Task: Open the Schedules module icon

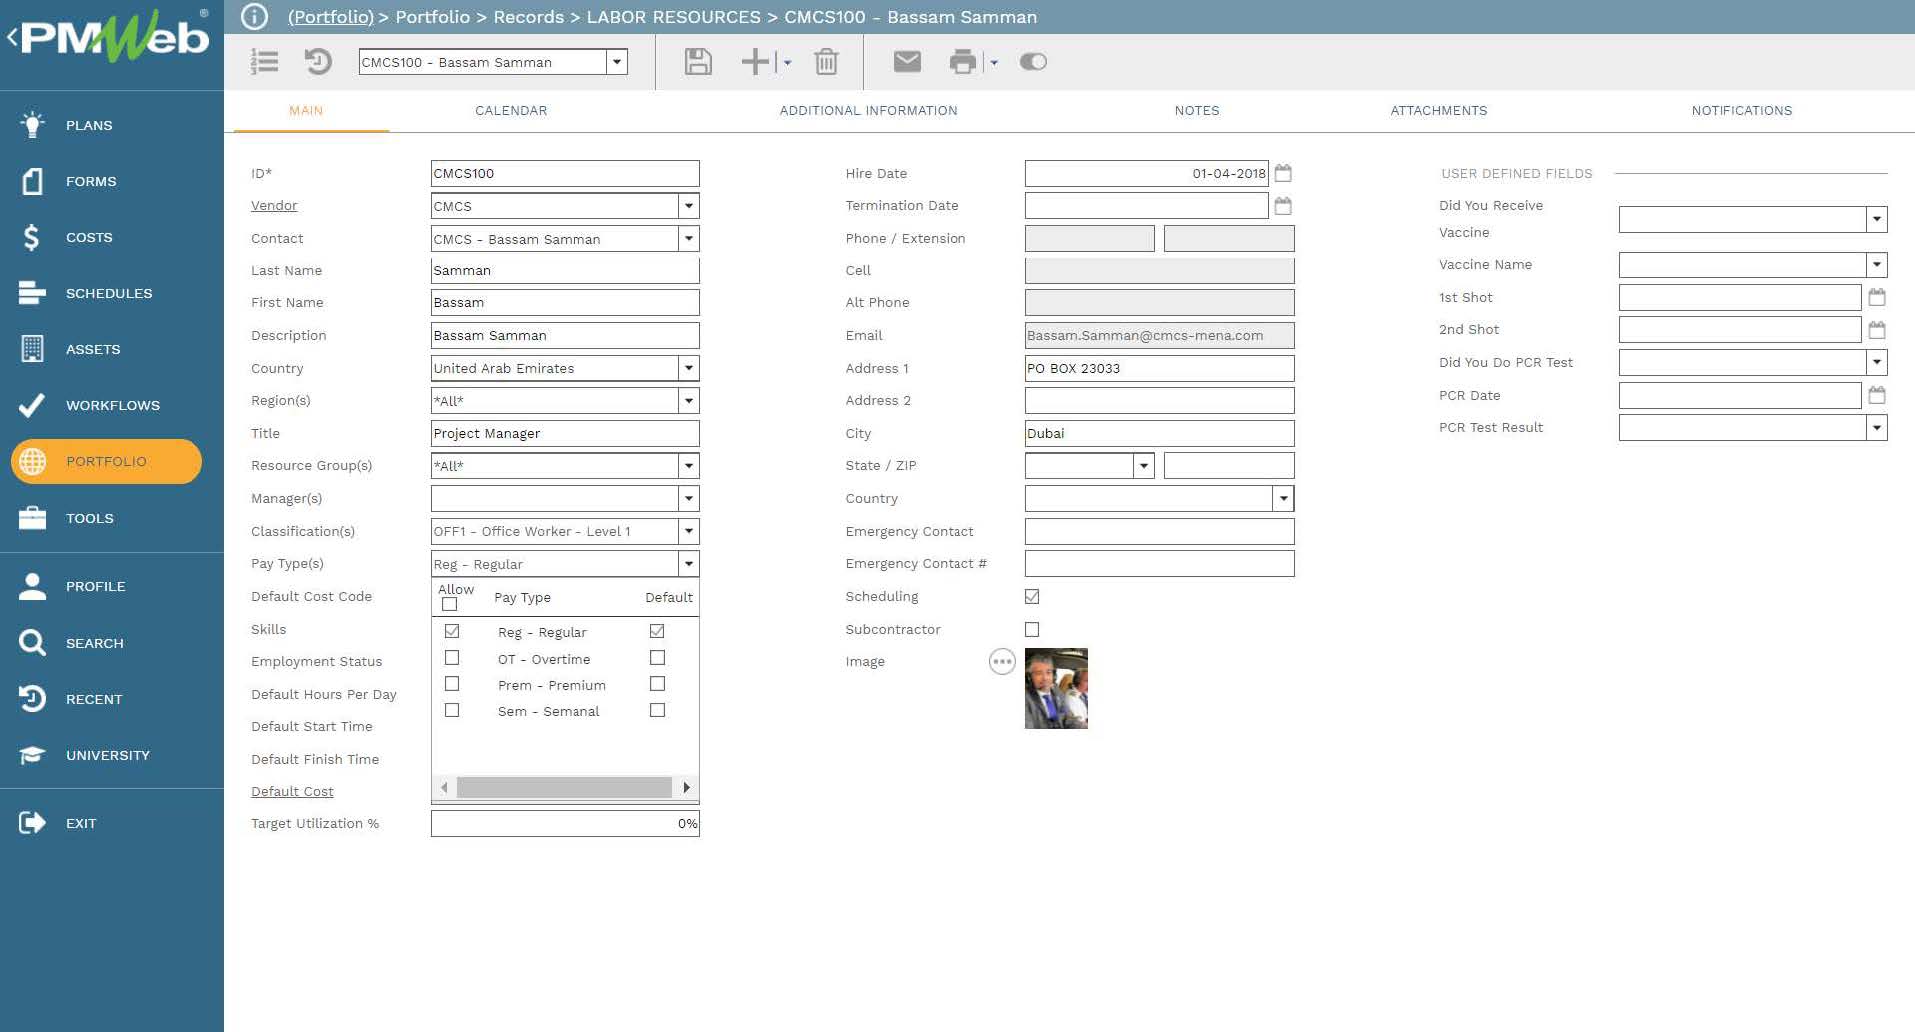Action: pos(32,293)
